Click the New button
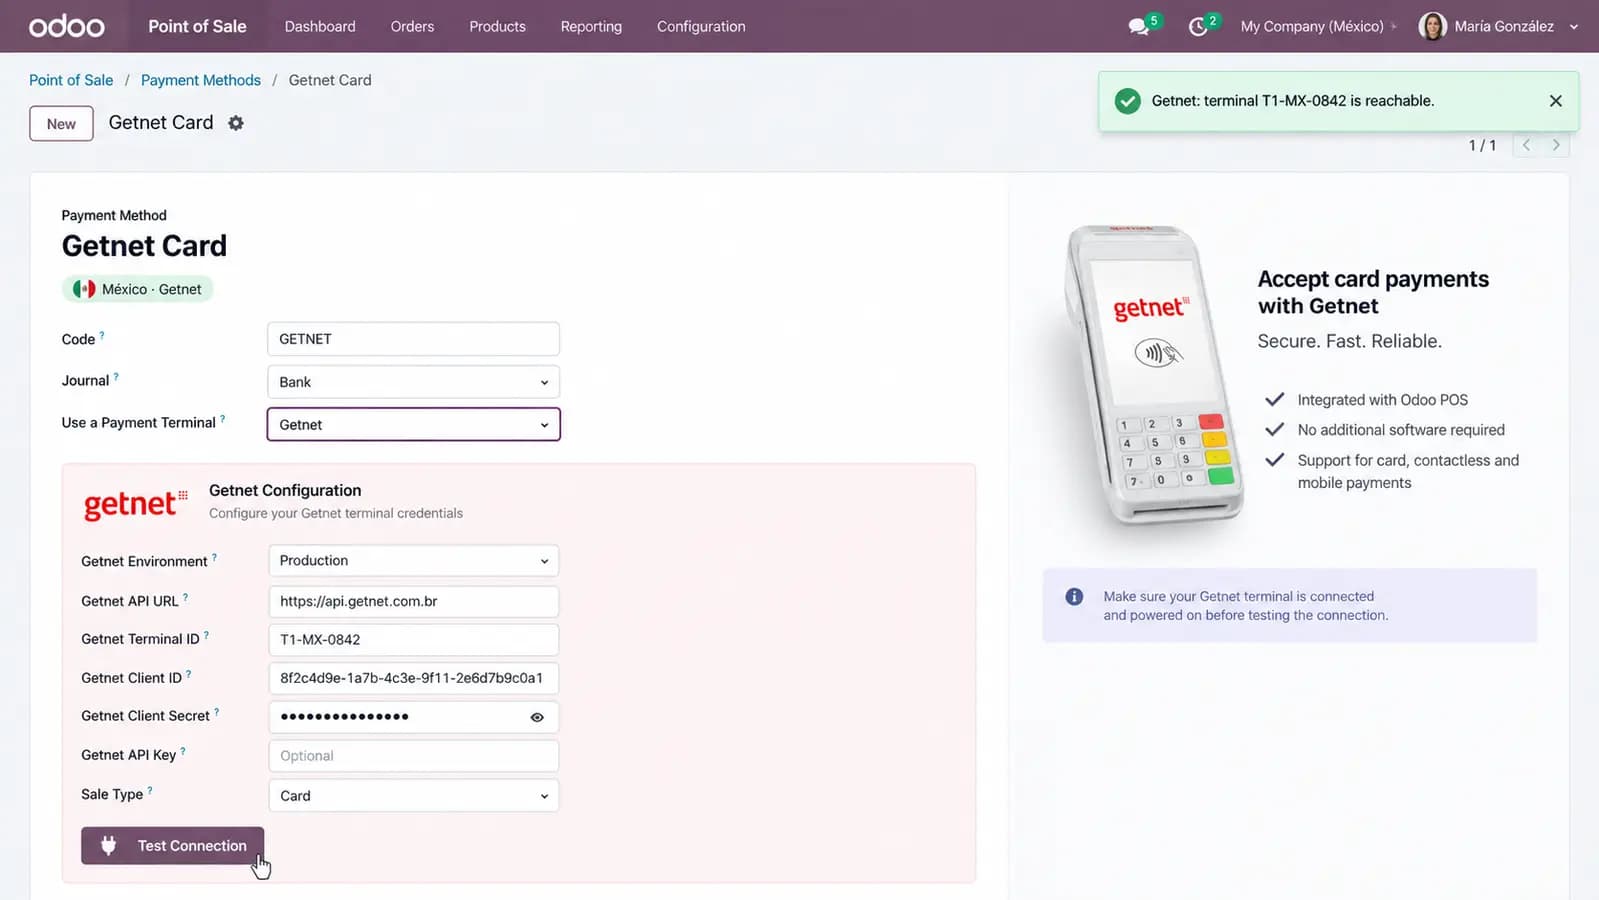The image size is (1599, 900). 61,124
